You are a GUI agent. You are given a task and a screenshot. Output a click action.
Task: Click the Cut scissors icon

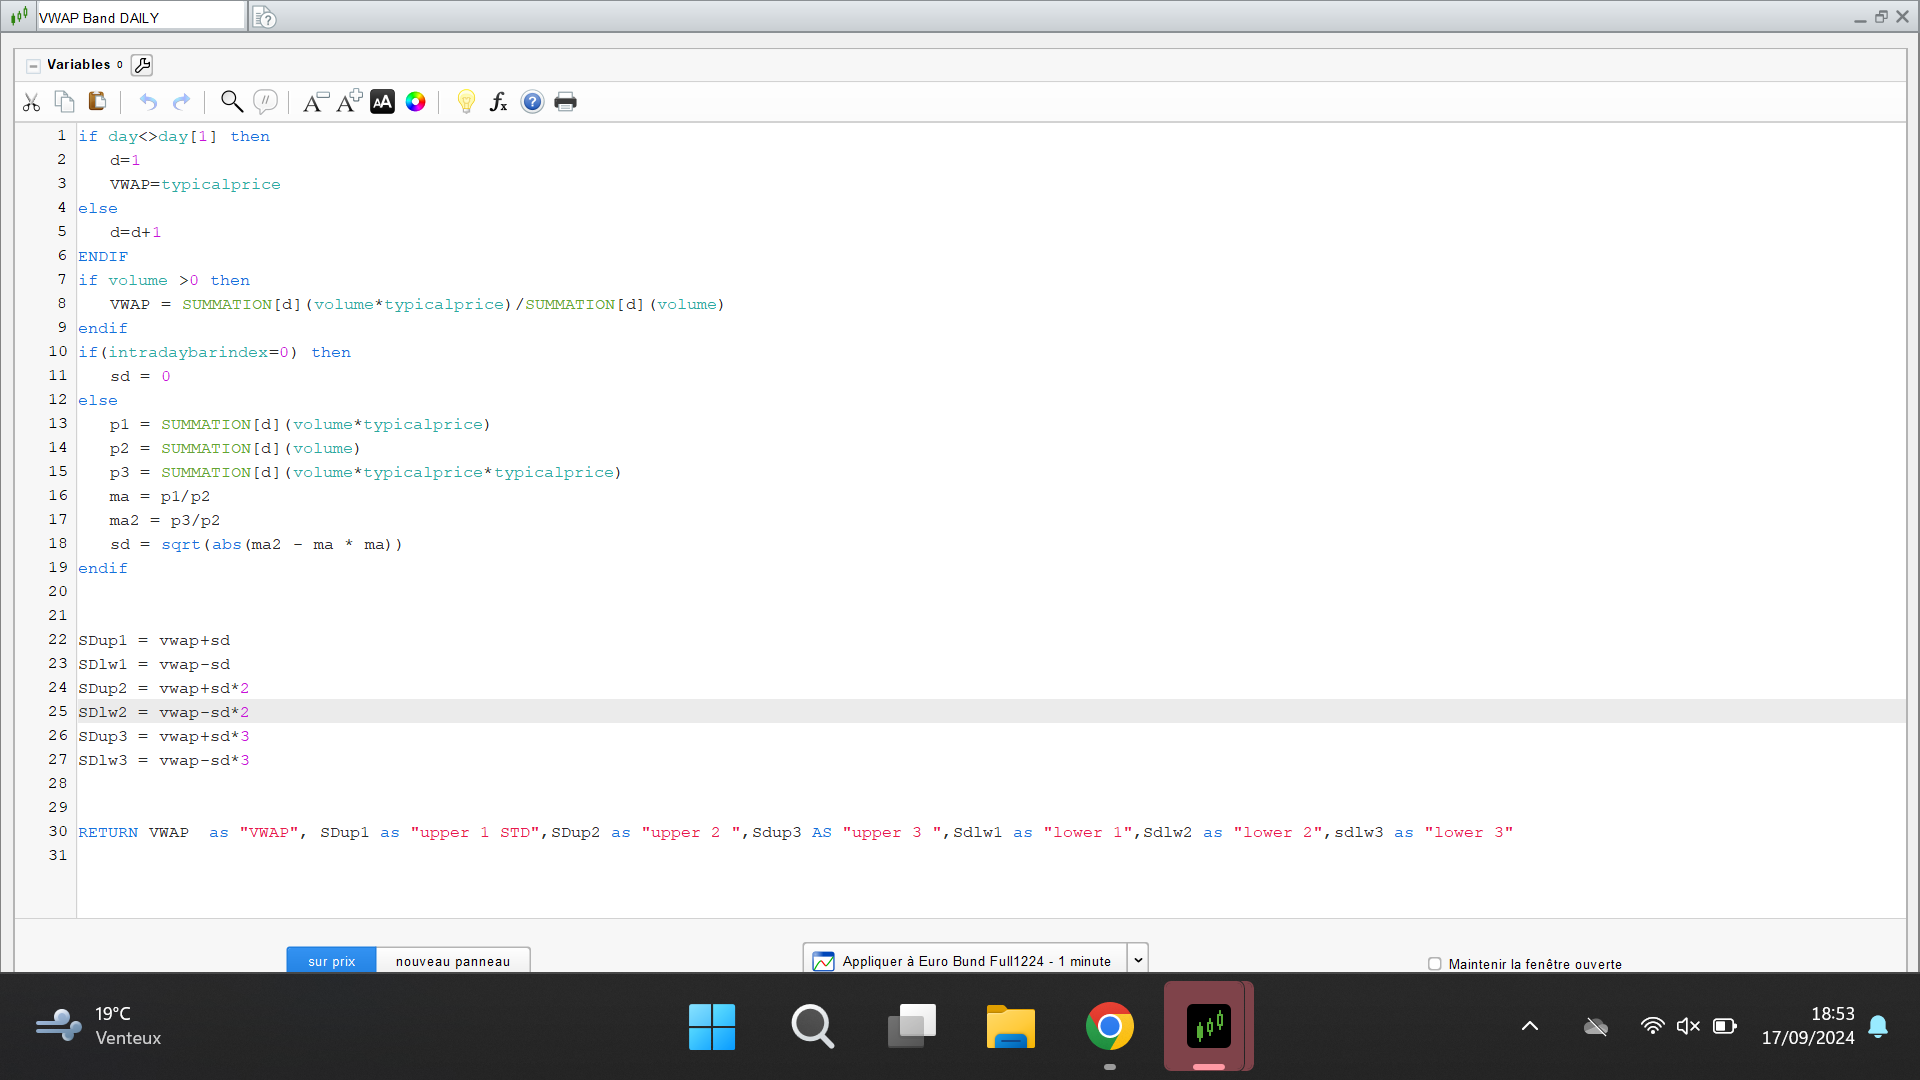tap(31, 102)
